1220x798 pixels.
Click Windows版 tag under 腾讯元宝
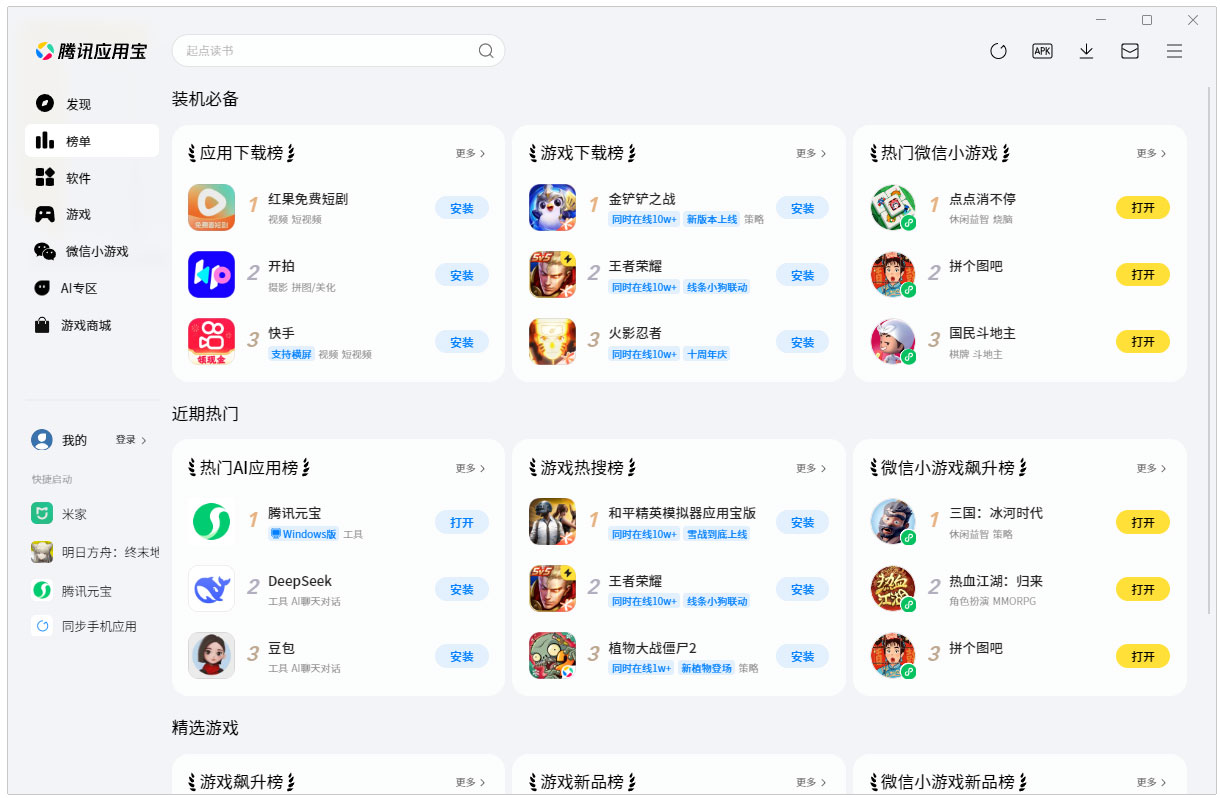pyautogui.click(x=303, y=534)
